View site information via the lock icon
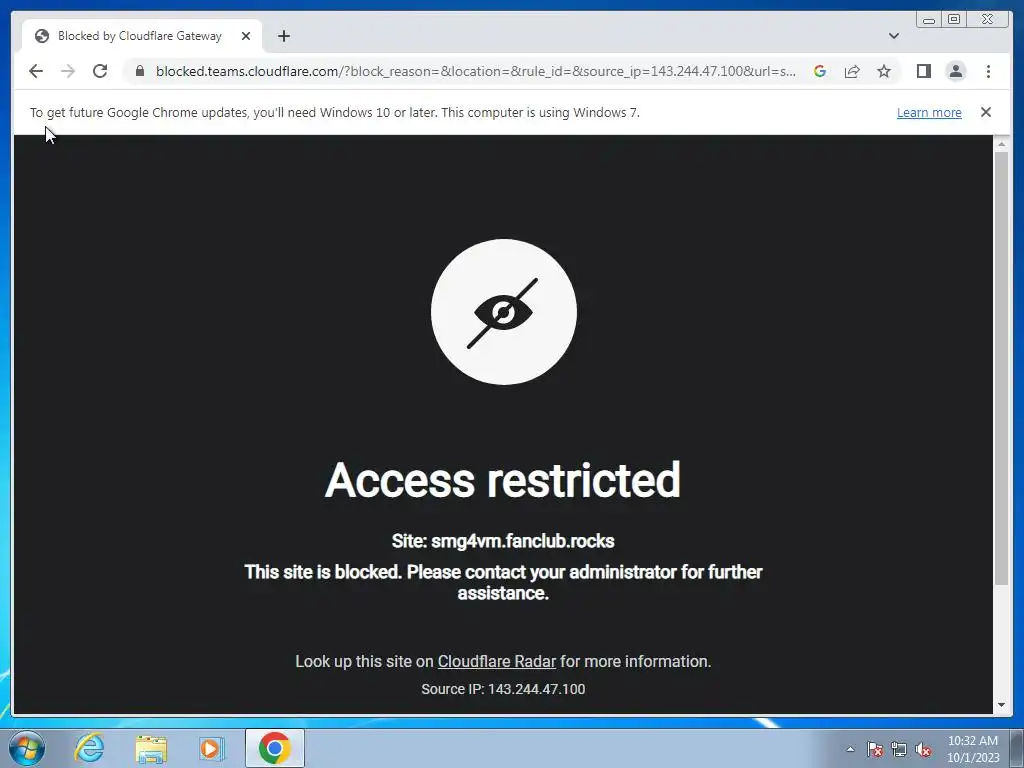Screen dimensions: 1024x768 (x=140, y=71)
